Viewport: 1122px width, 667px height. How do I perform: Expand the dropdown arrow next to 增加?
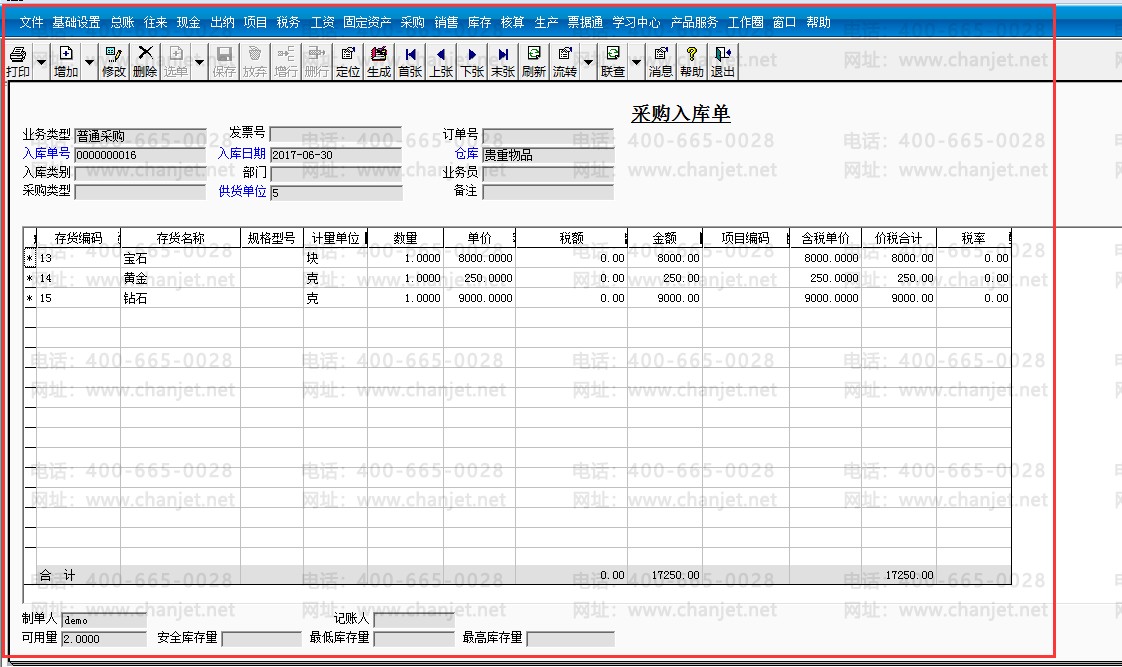[x=90, y=62]
